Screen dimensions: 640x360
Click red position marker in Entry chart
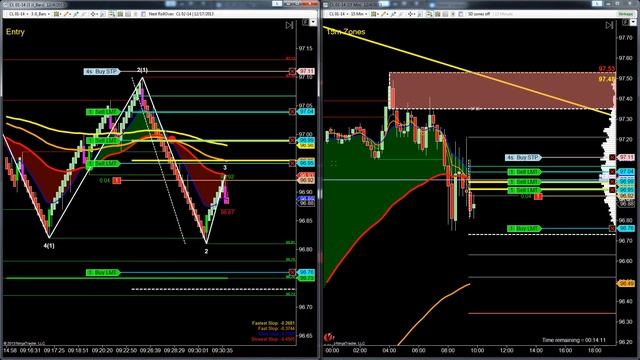[117, 180]
